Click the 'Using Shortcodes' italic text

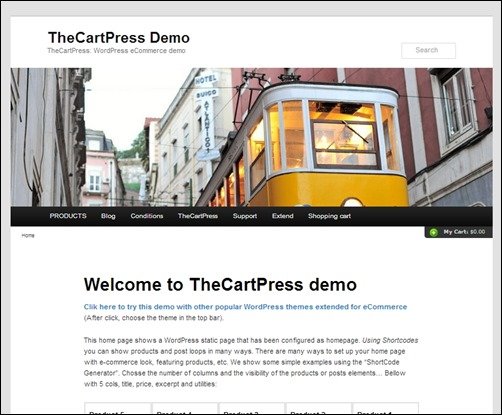coord(390,340)
